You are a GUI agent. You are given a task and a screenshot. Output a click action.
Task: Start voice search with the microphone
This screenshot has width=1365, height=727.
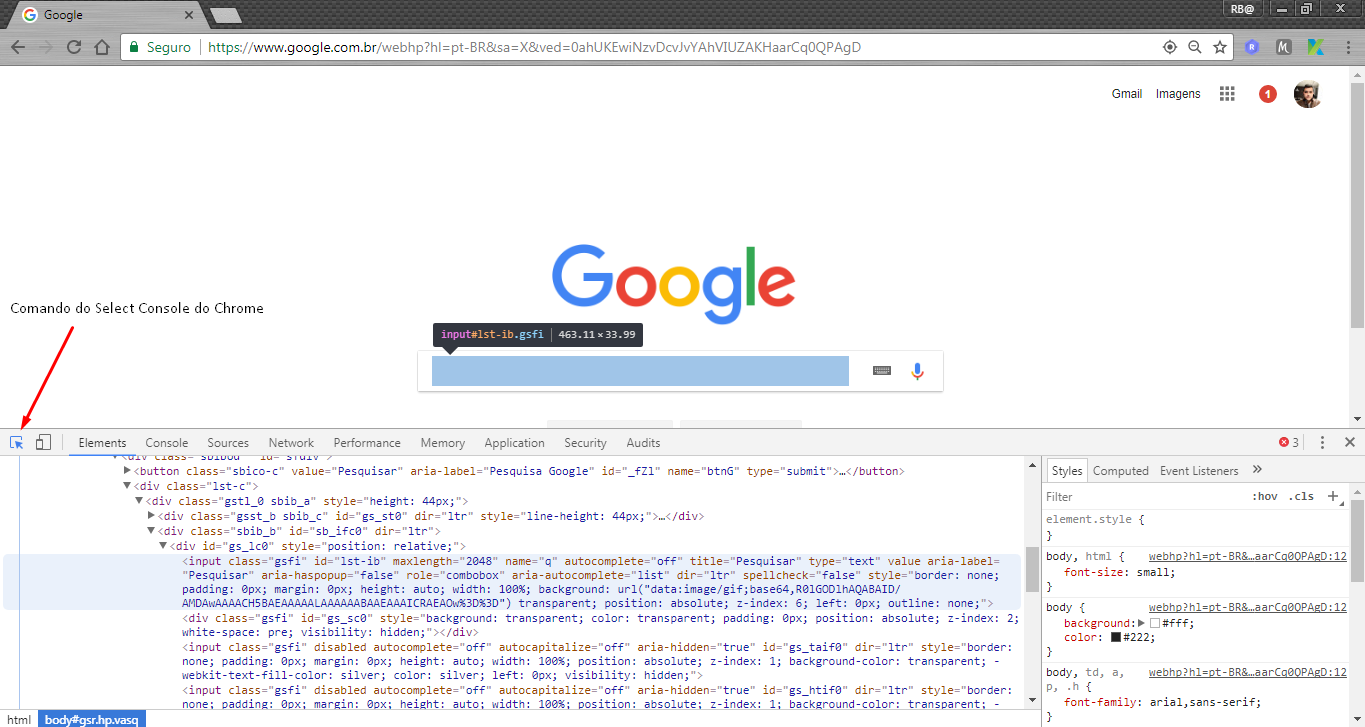point(917,371)
